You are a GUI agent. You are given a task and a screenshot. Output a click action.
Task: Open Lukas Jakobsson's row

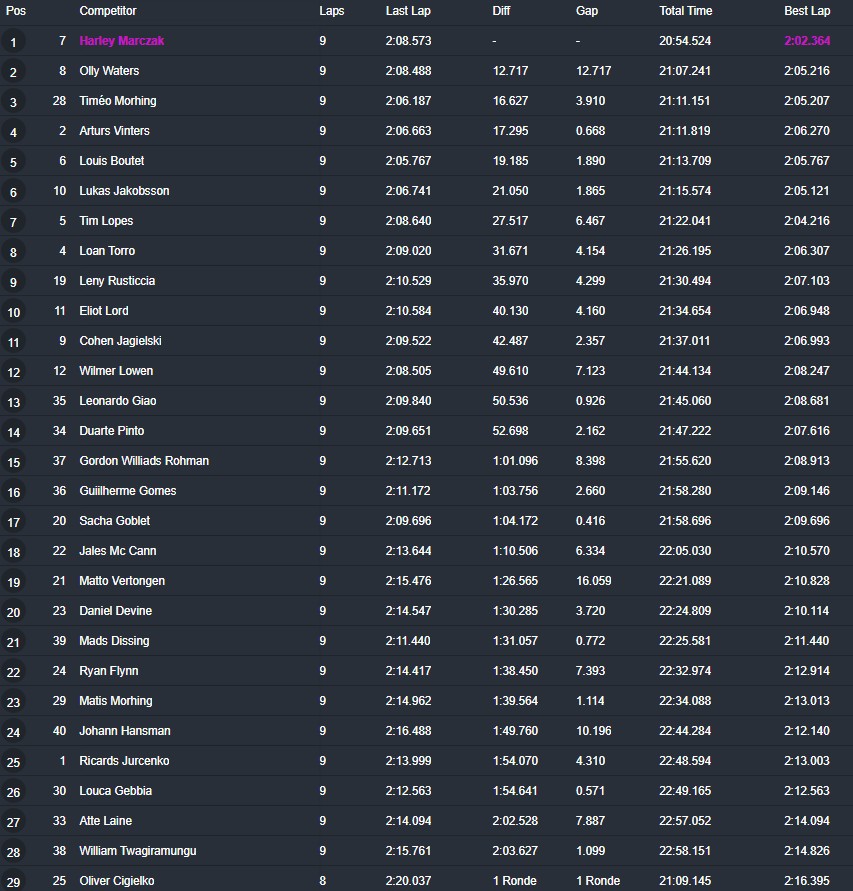coord(124,191)
